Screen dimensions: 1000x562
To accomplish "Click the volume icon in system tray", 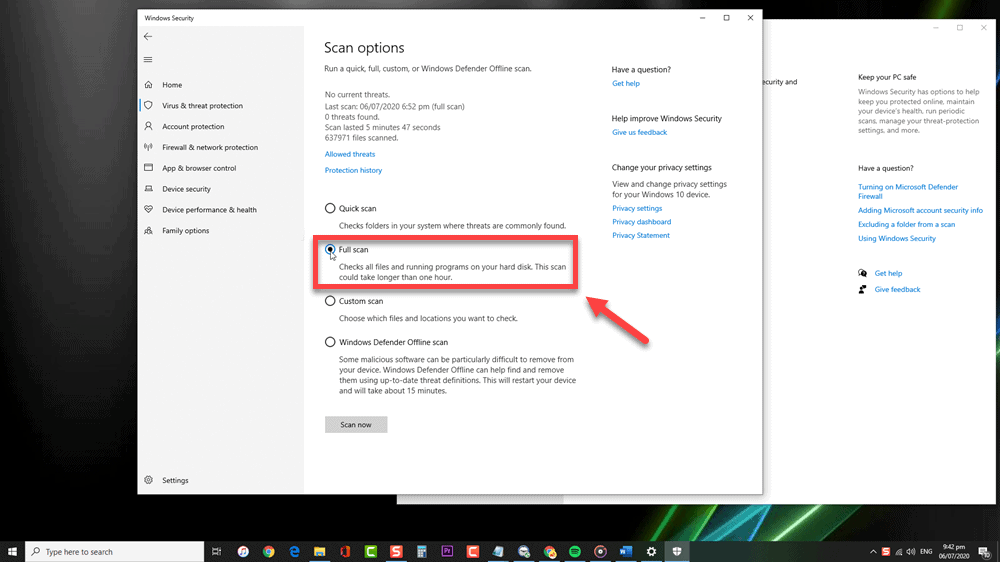I will 911,552.
